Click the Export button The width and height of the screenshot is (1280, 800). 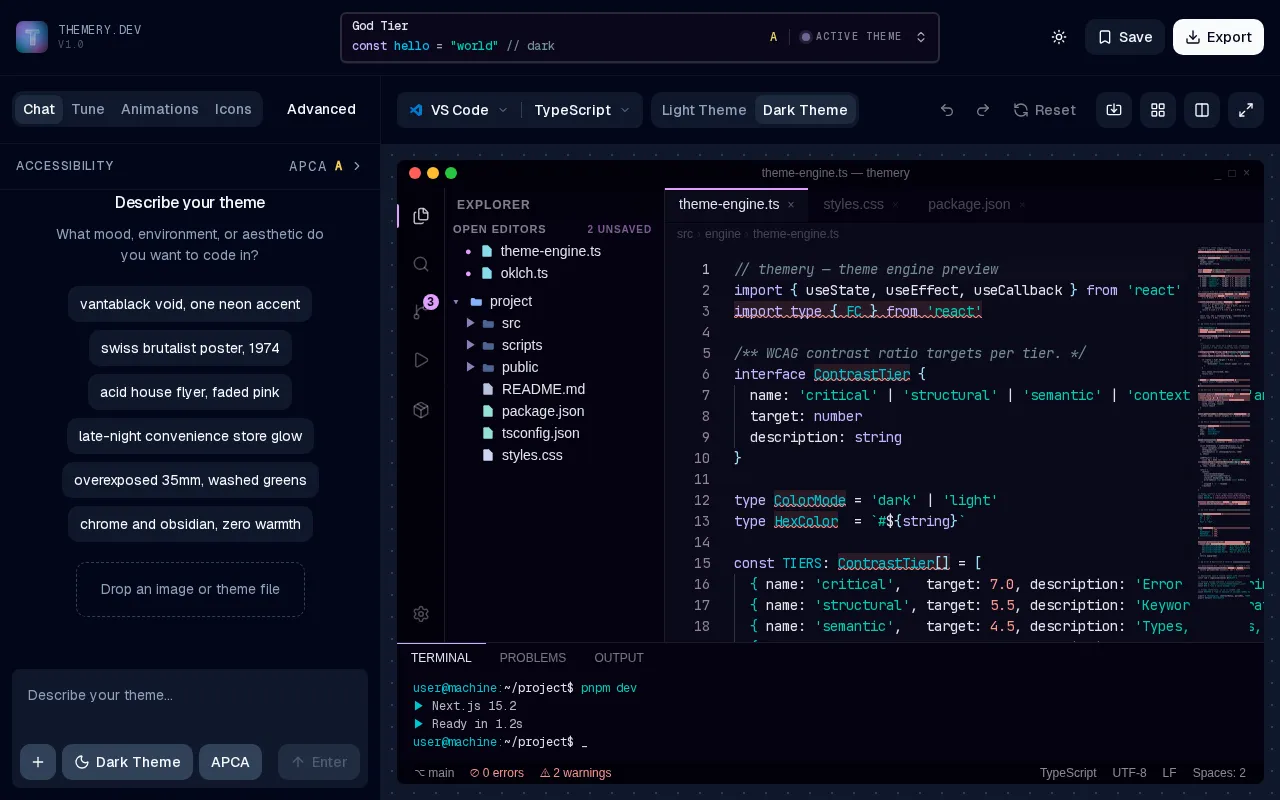(1218, 37)
